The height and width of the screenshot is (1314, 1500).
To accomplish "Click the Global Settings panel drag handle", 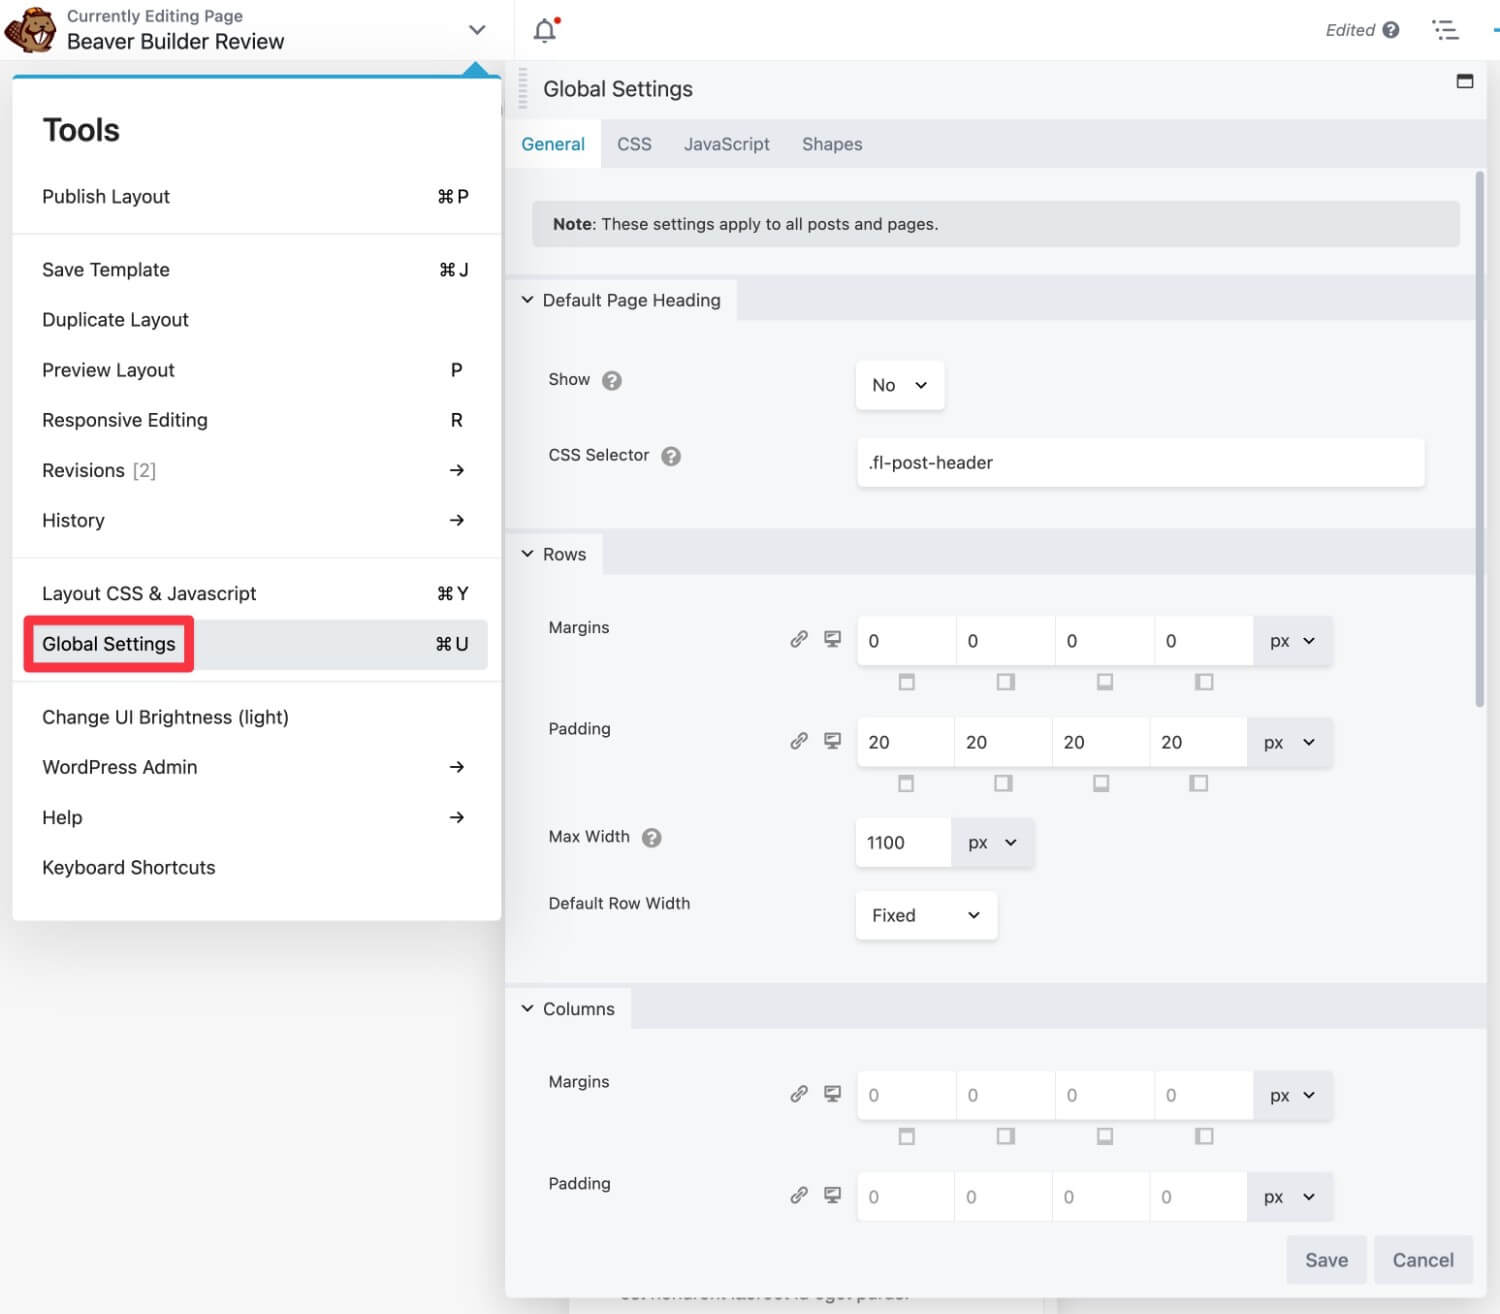I will point(522,89).
